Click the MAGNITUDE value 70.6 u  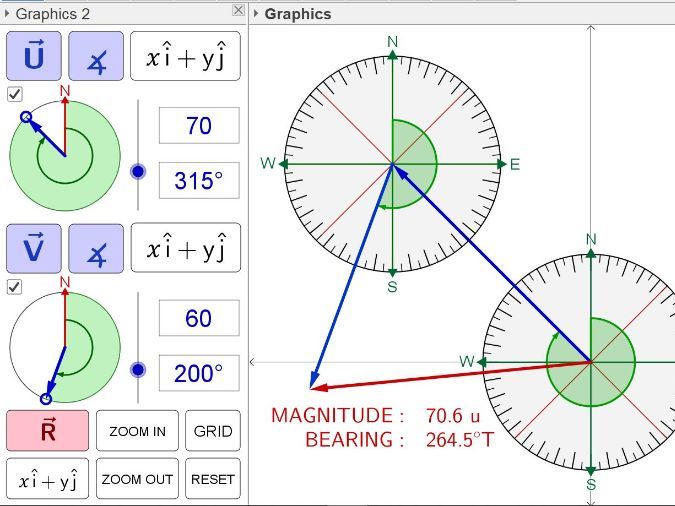[x=452, y=416]
